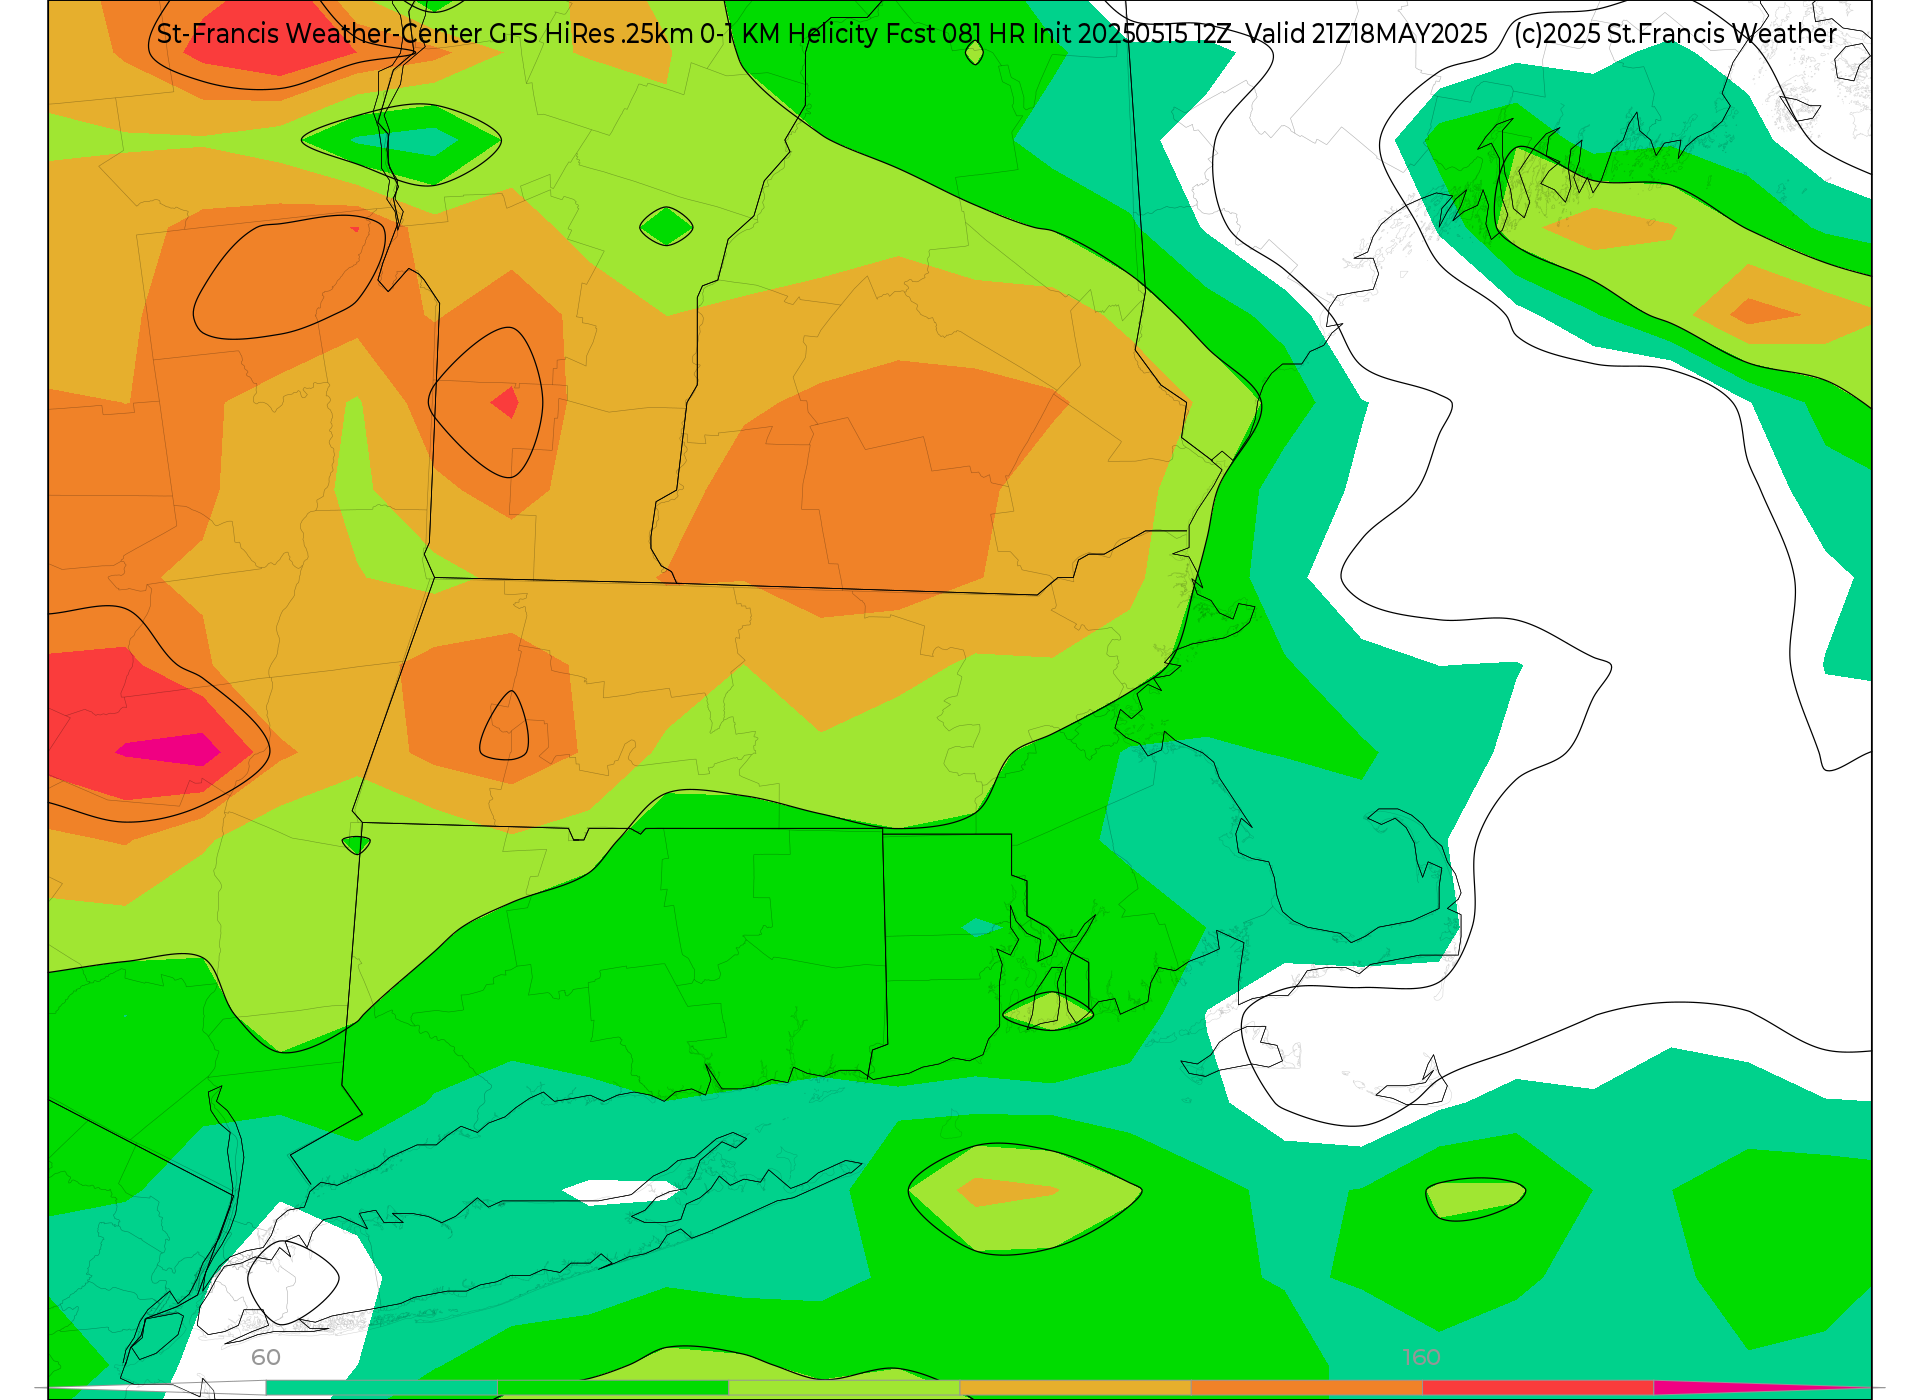This screenshot has width=1920, height=1400.
Task: Click the legend scale label "60"
Action: [266, 1357]
